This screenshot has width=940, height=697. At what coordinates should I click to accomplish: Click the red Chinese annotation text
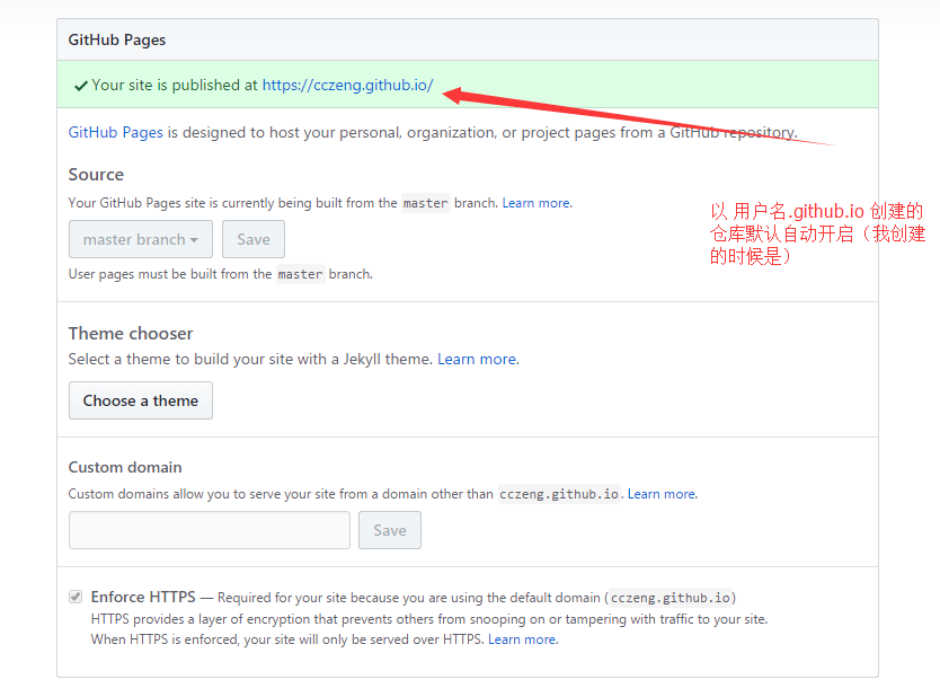click(x=817, y=233)
